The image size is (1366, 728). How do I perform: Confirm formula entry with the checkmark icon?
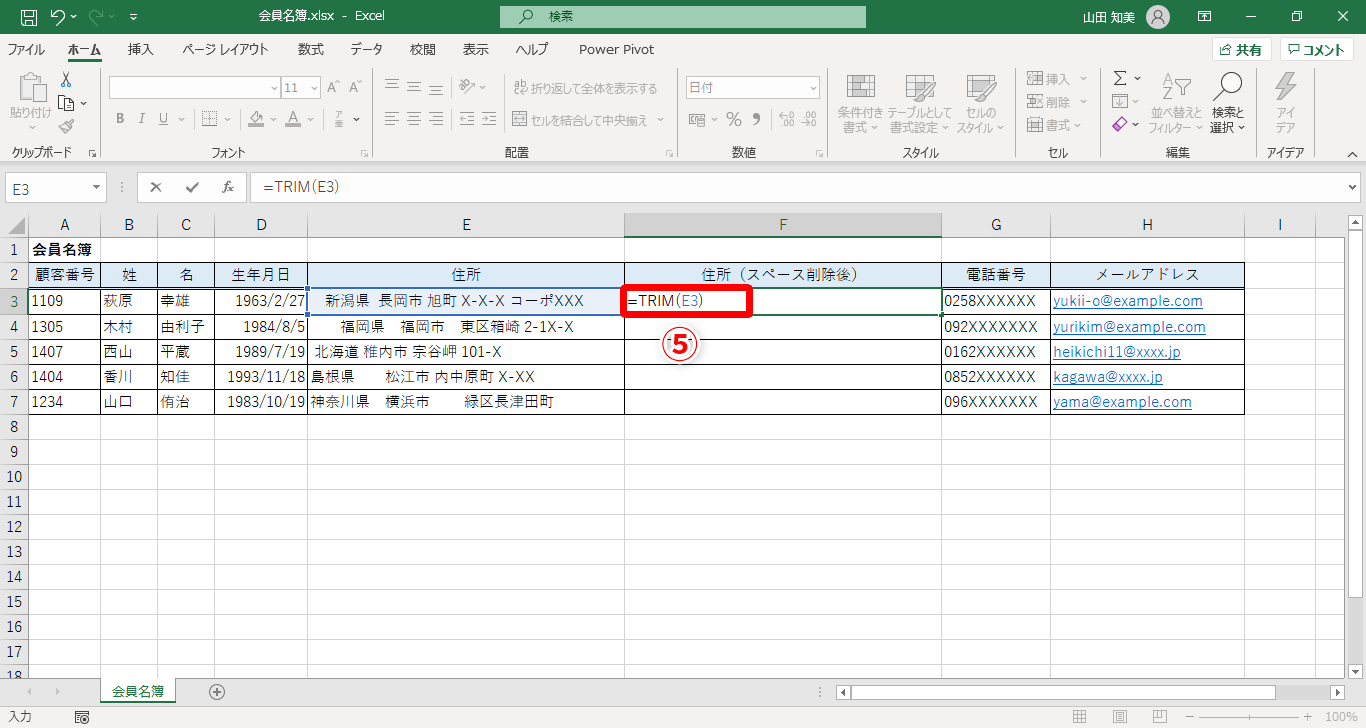(192, 187)
